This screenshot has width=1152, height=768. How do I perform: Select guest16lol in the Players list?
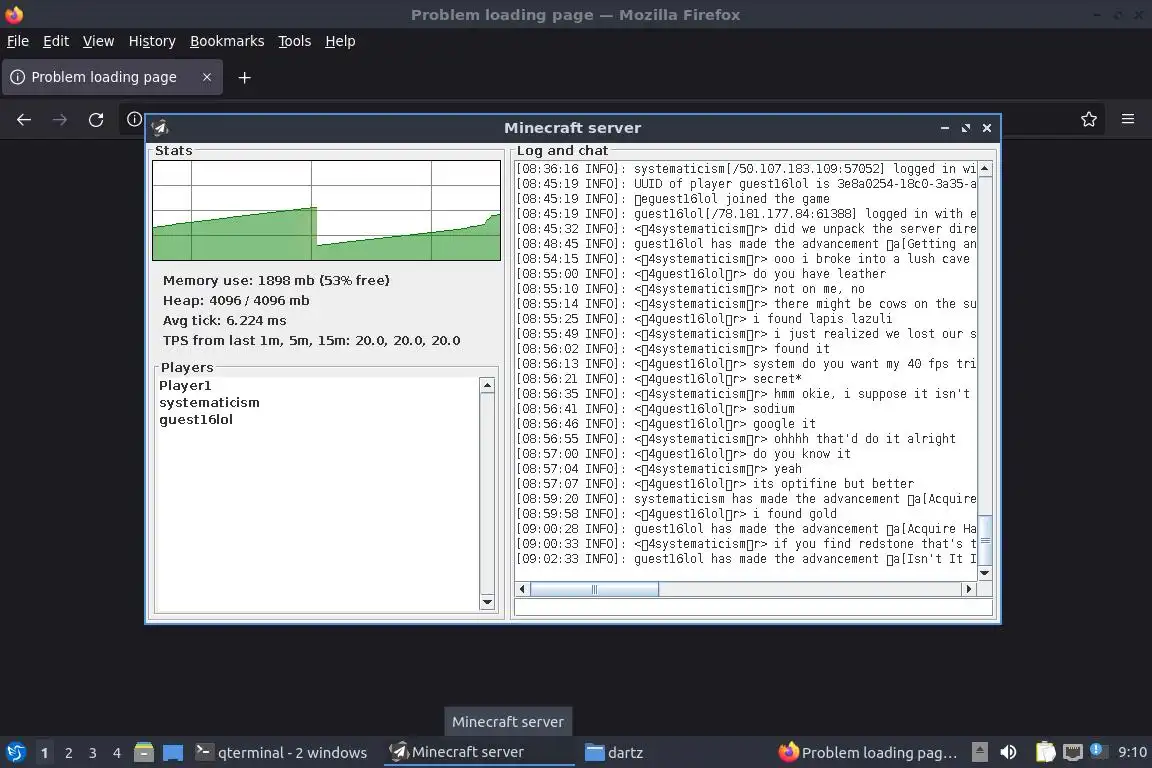click(196, 419)
